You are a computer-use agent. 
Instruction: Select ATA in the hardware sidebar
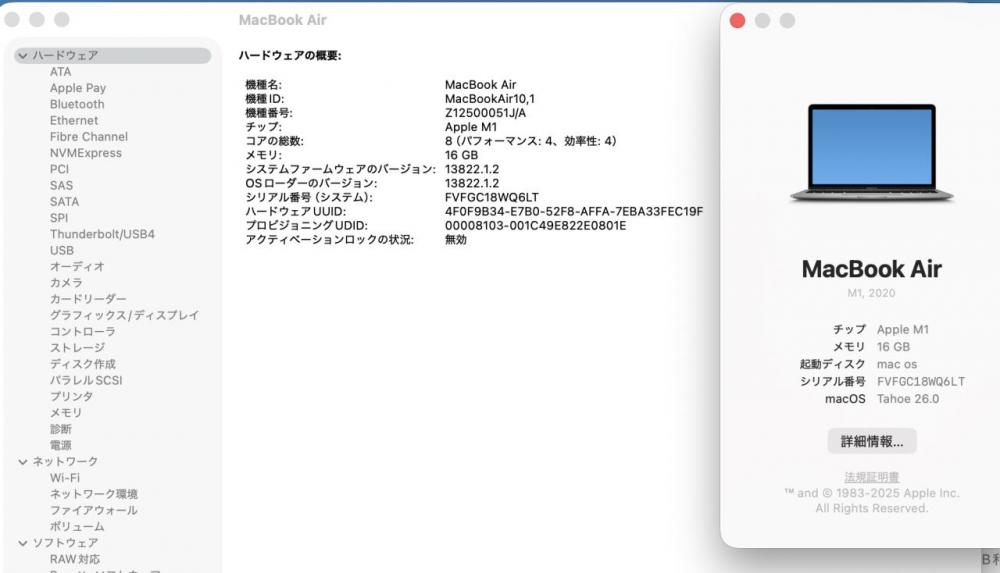click(61, 71)
